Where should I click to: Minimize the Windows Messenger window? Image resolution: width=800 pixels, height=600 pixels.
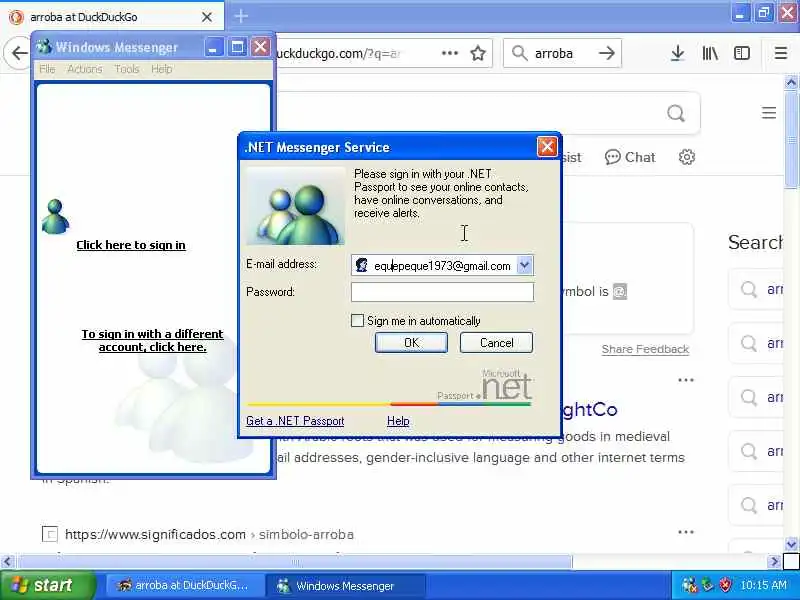(214, 47)
